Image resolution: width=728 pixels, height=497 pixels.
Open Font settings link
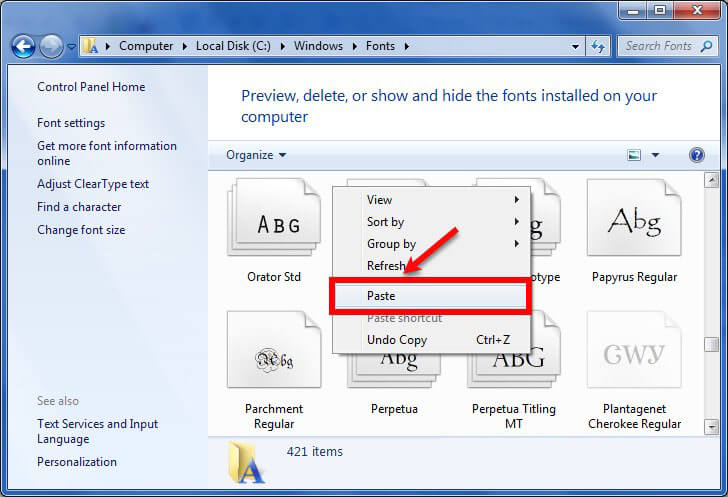pos(71,123)
